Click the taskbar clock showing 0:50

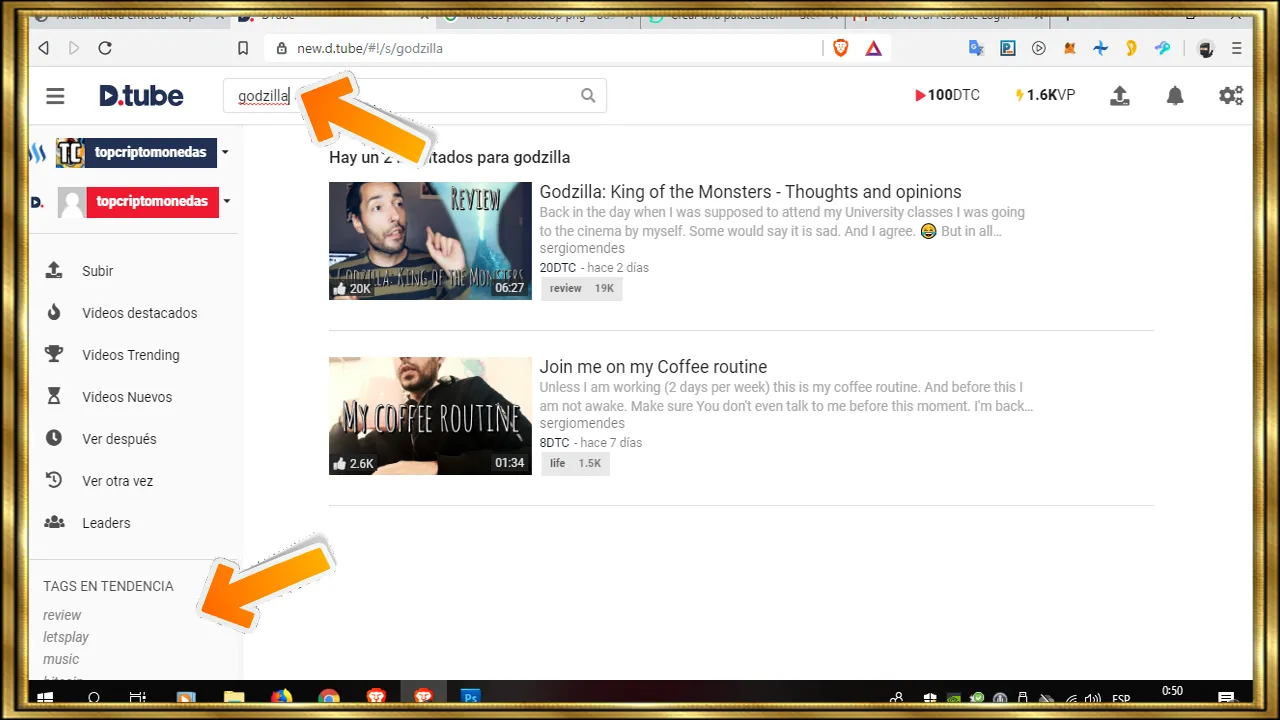tap(1172, 692)
